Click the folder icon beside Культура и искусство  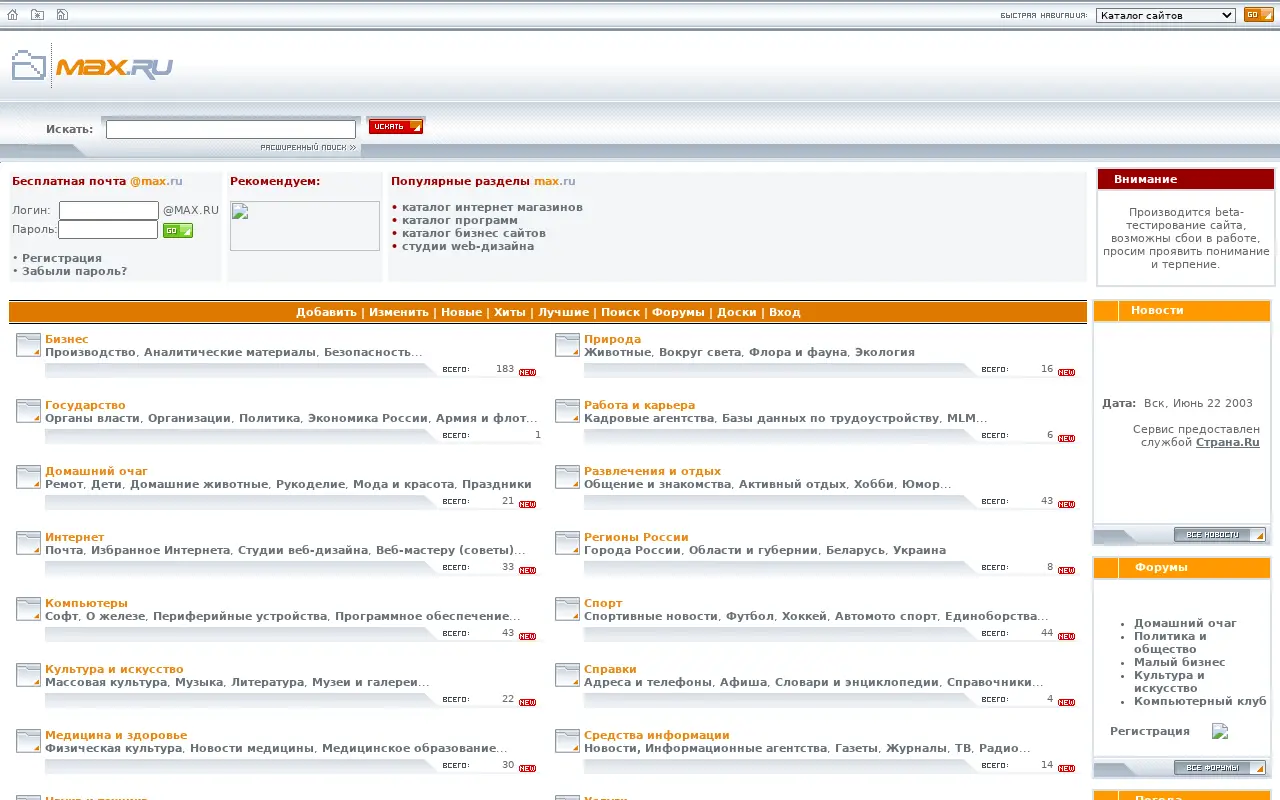point(28,675)
